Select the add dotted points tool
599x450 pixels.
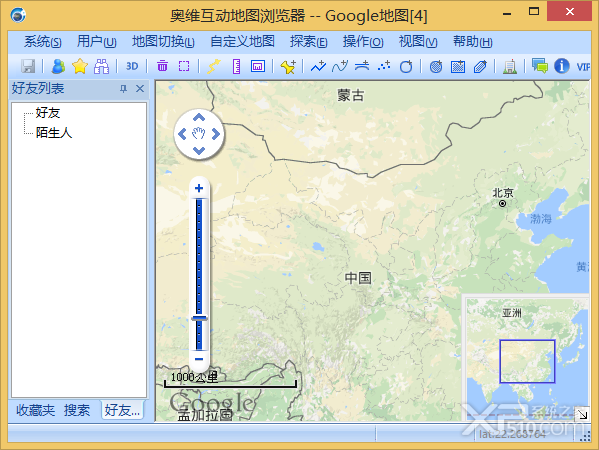[x=384, y=66]
